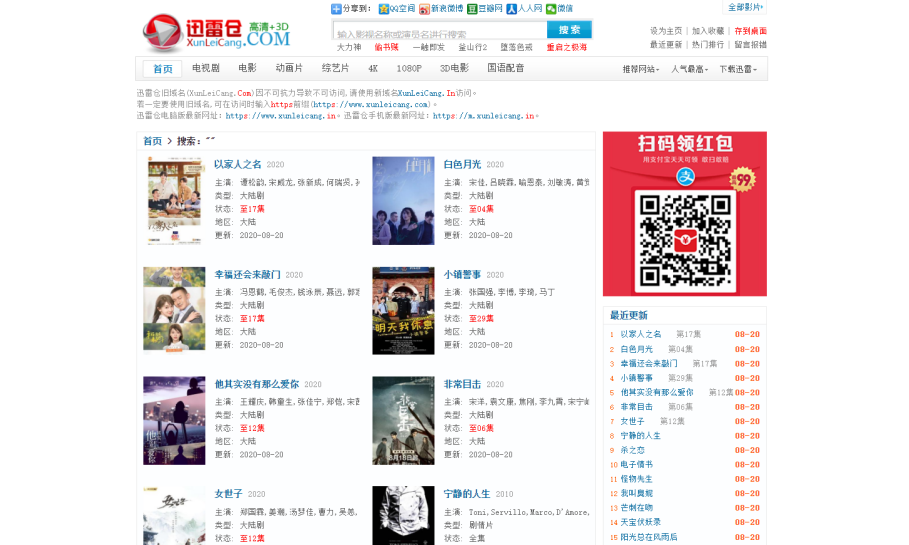Screen dimensions: 909x545
Task: Click the 设为主页 link
Action: (666, 31)
